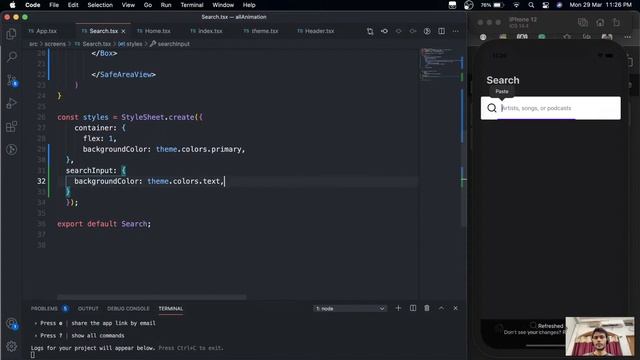The height and width of the screenshot is (360, 640).
Task: Click 'theme.colors.primary' in code
Action: (199, 149)
